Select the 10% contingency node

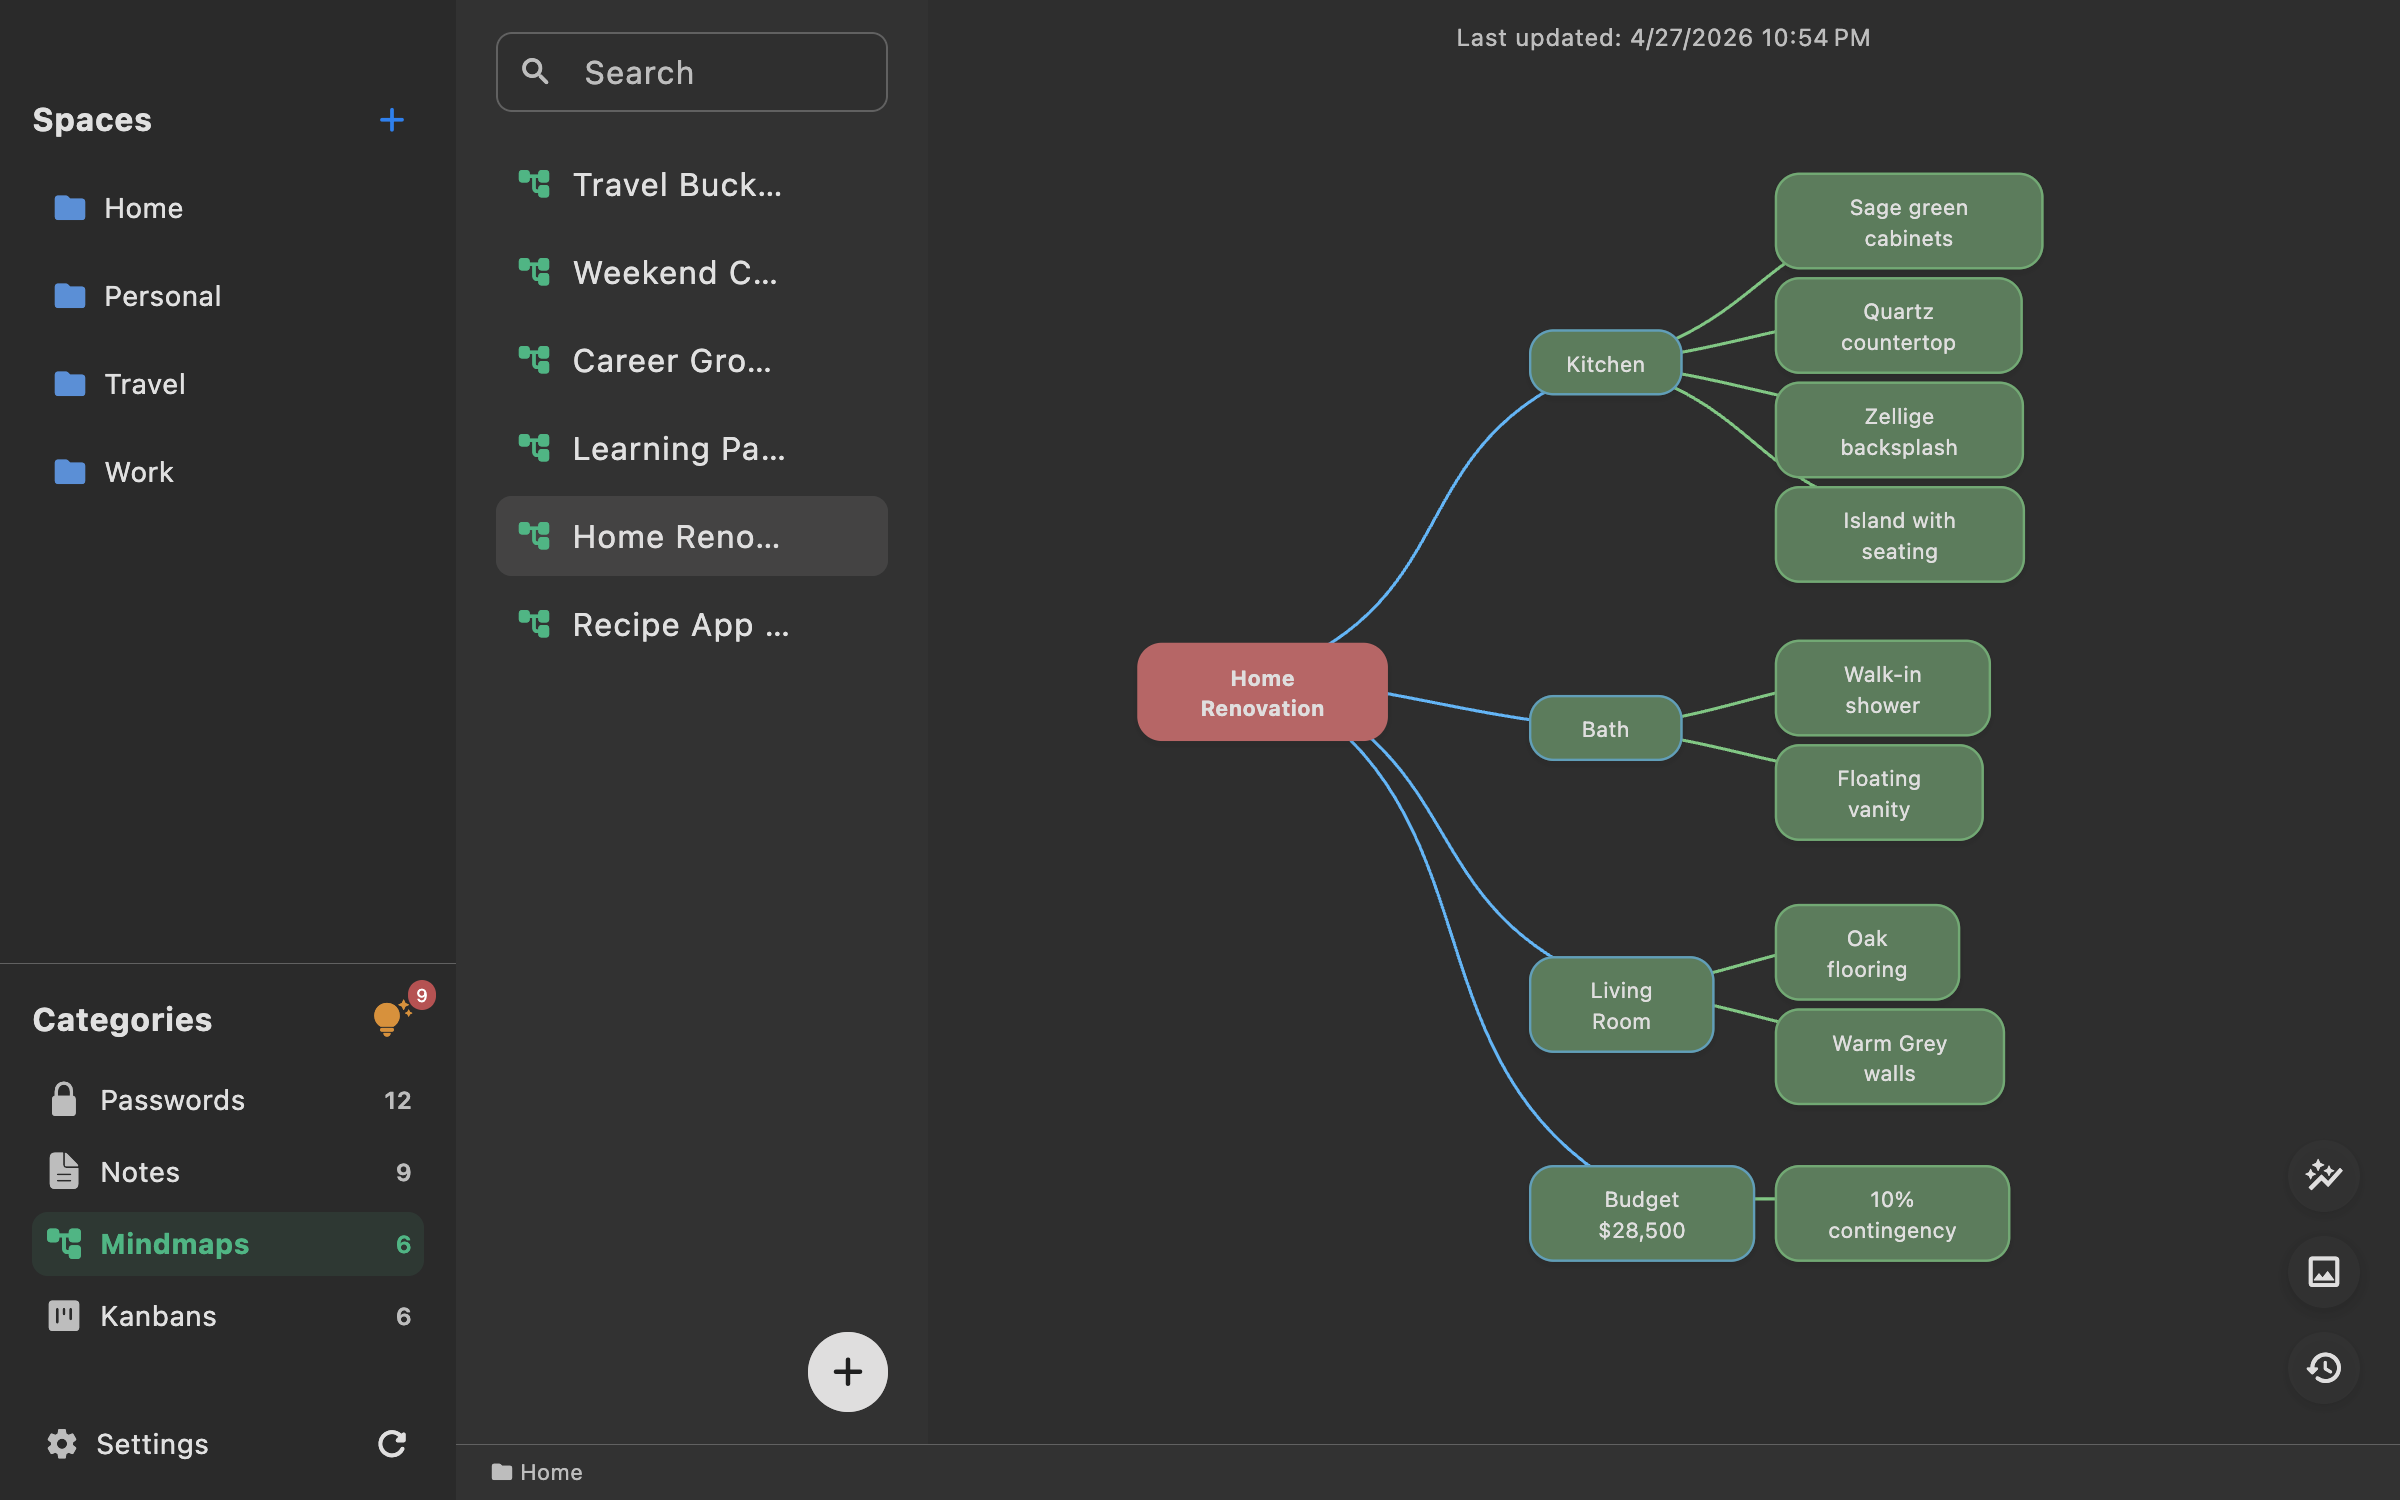[1892, 1214]
